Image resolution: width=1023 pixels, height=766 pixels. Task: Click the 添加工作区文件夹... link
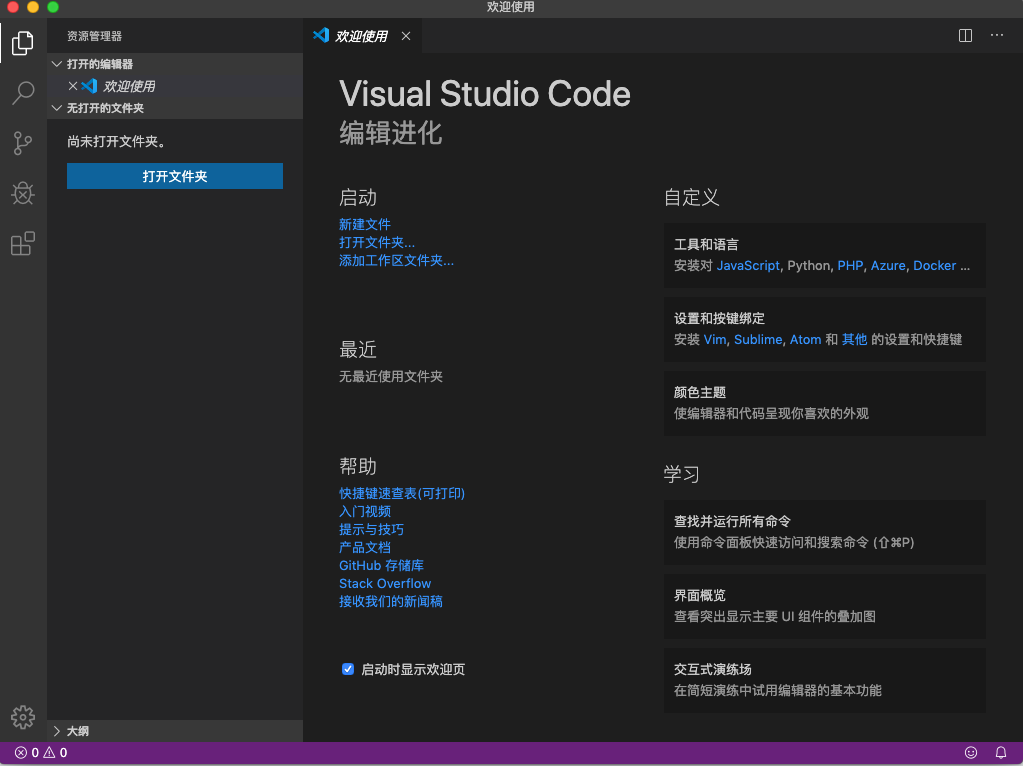(396, 260)
